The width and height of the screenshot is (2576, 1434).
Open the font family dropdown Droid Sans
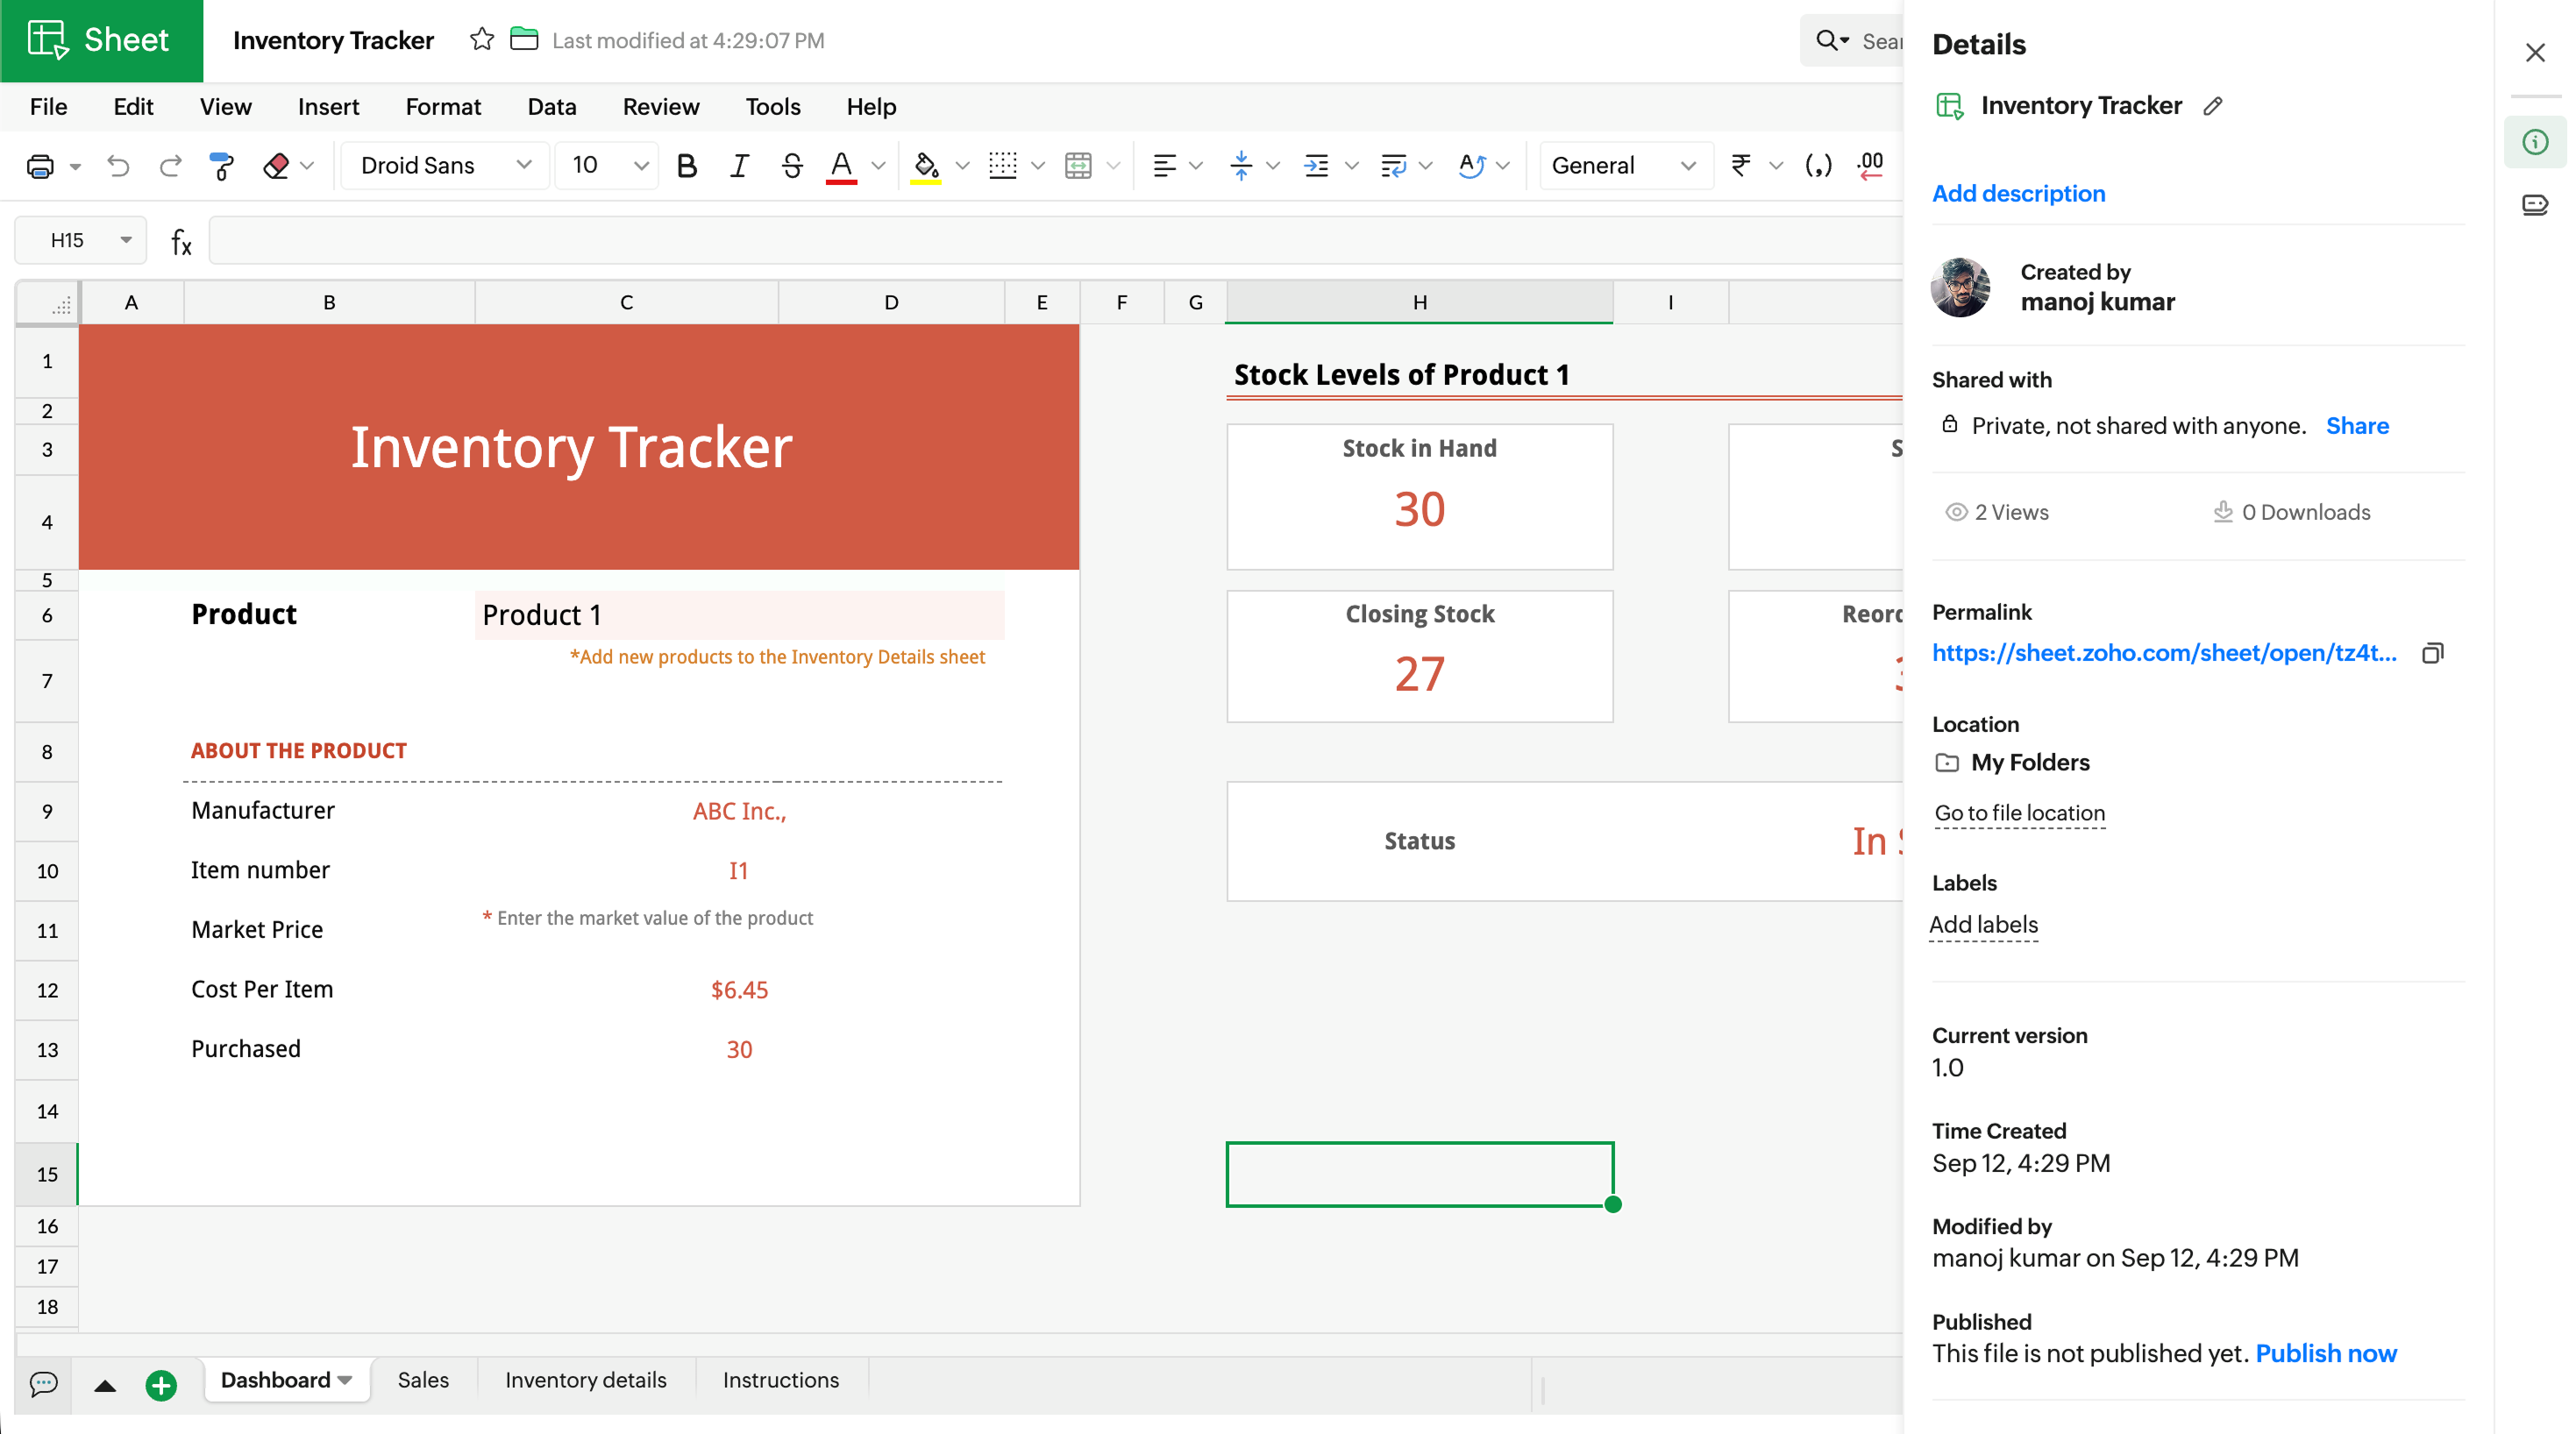(x=445, y=166)
